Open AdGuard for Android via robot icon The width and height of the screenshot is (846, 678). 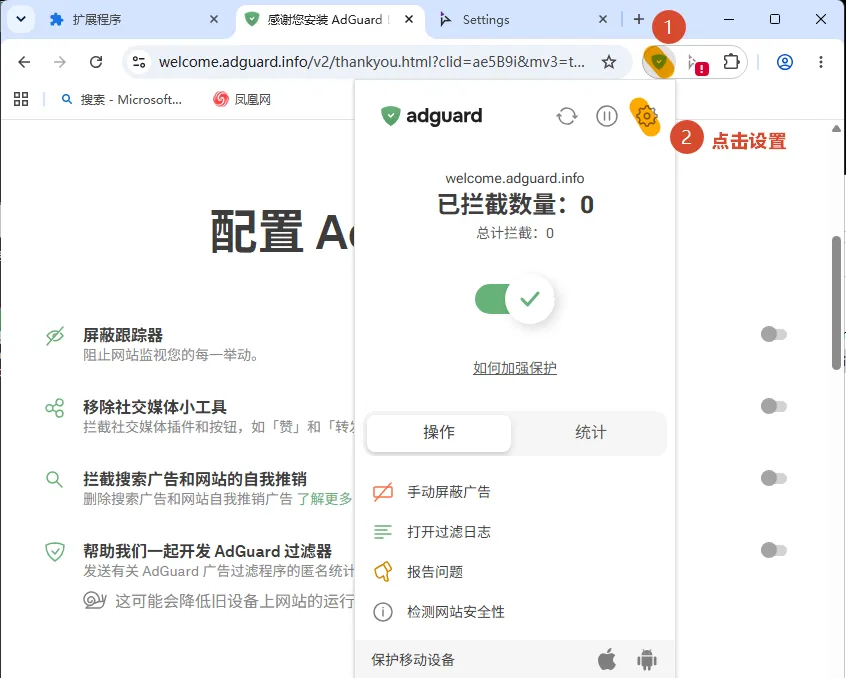[646, 660]
